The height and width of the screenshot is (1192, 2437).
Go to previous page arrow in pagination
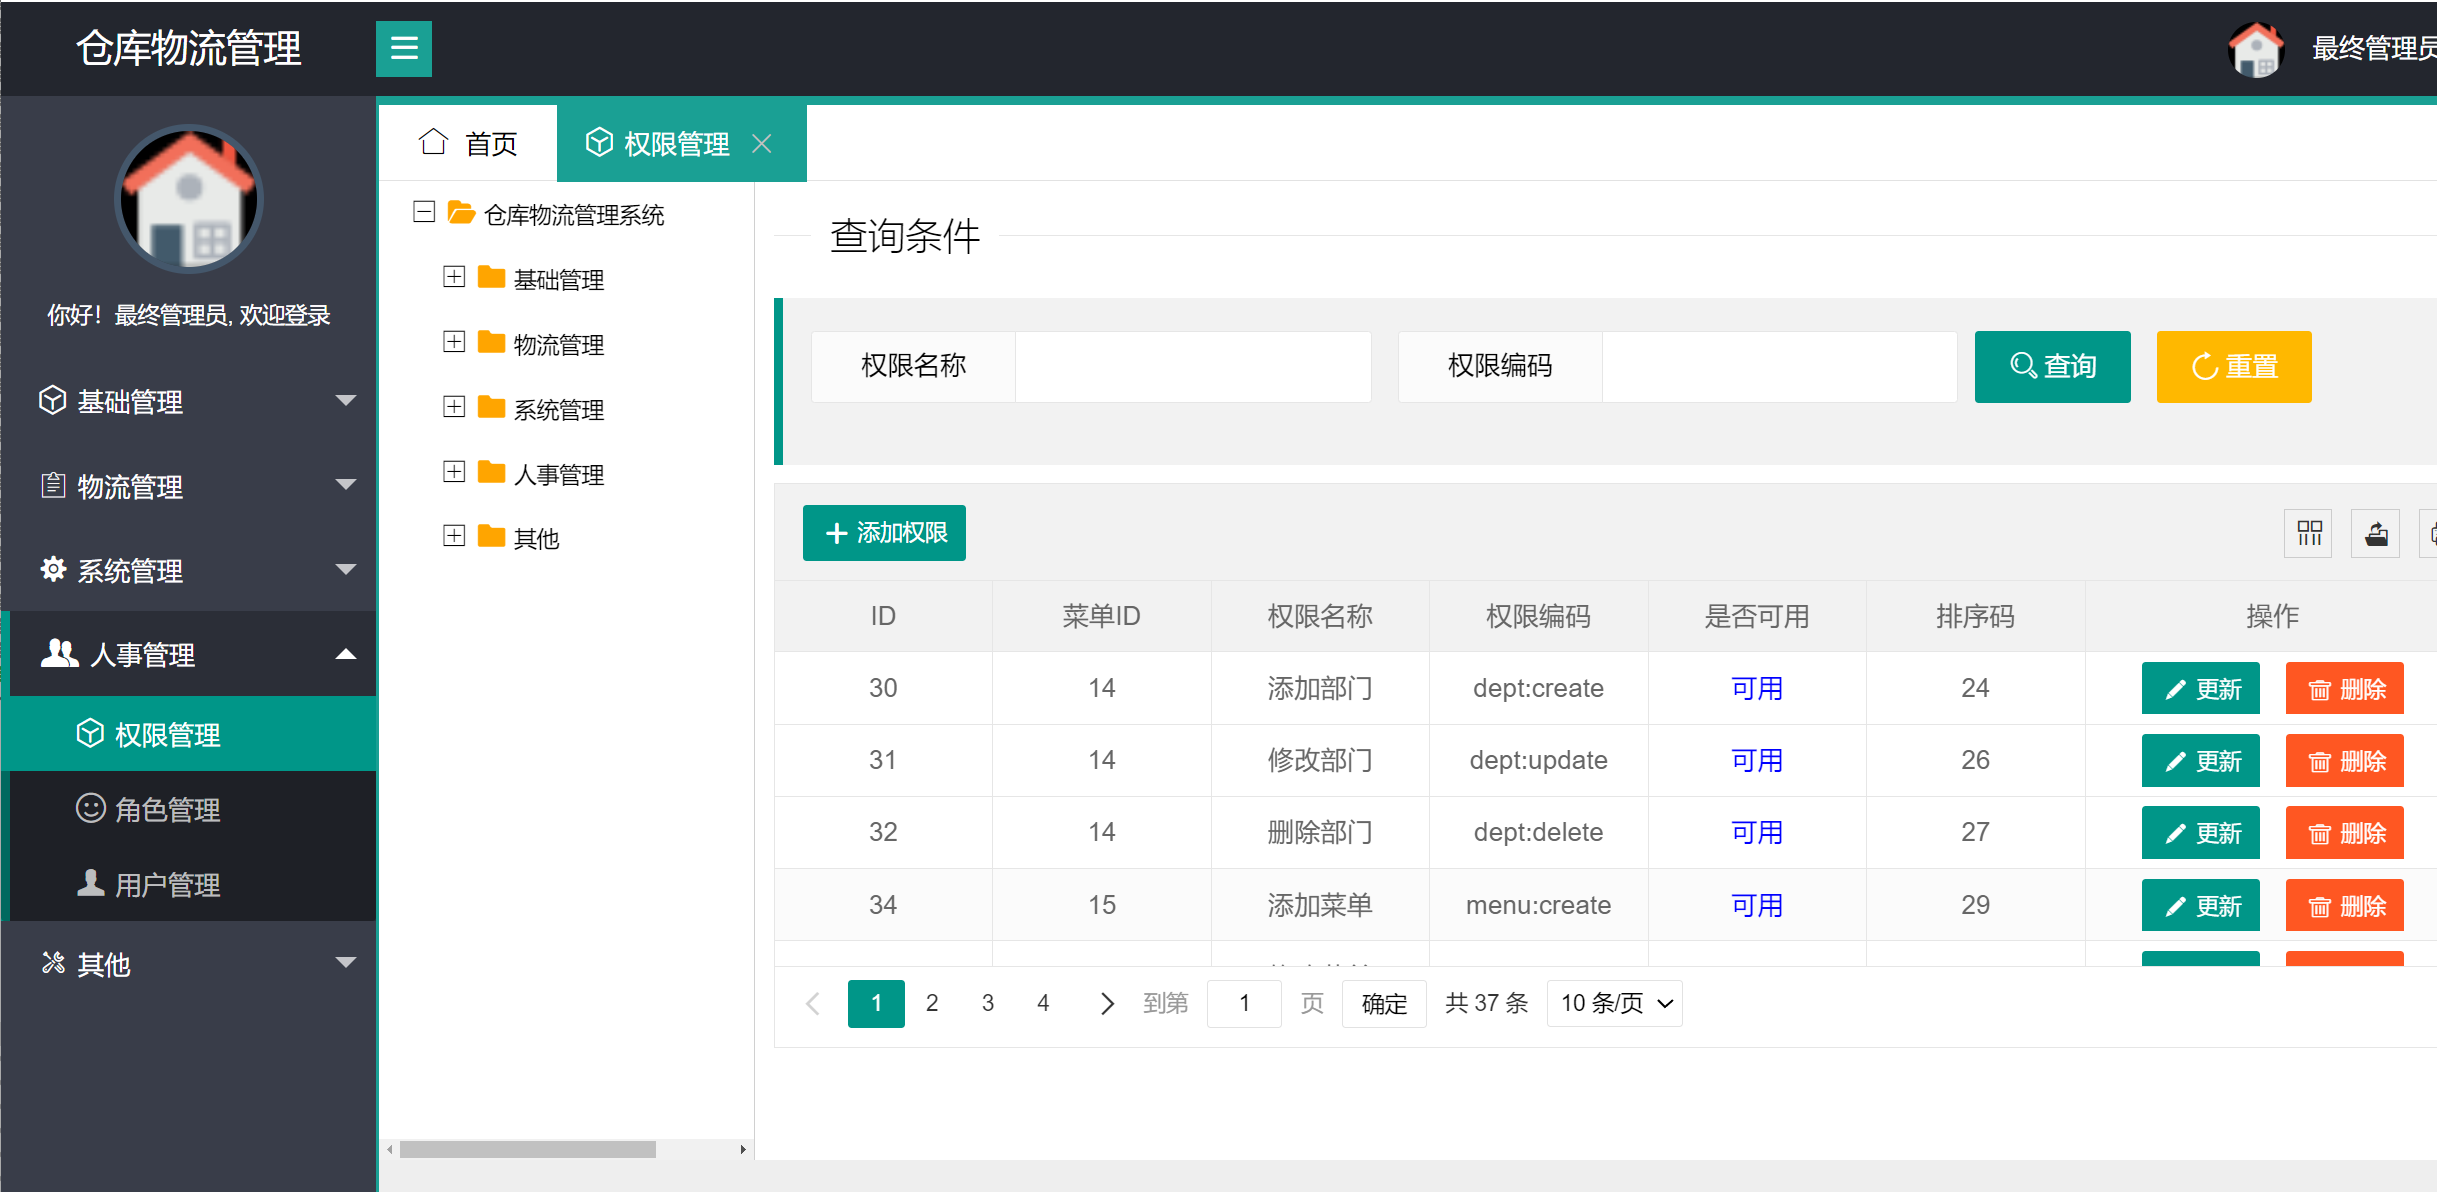click(813, 1003)
